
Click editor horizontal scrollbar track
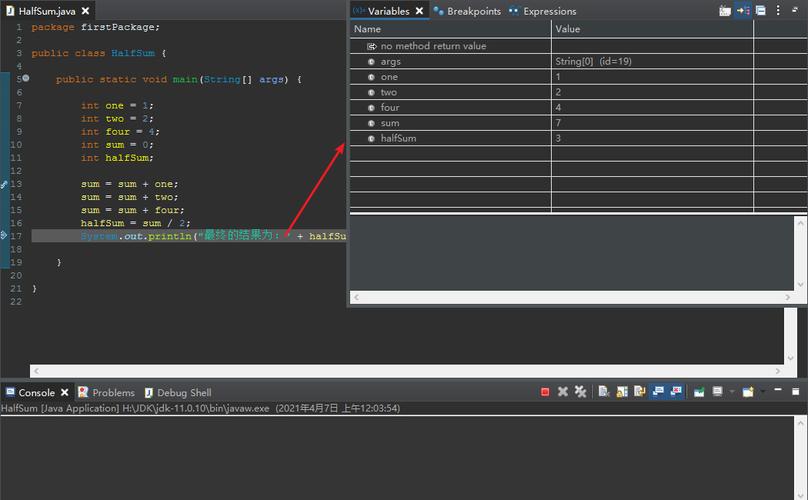407,371
